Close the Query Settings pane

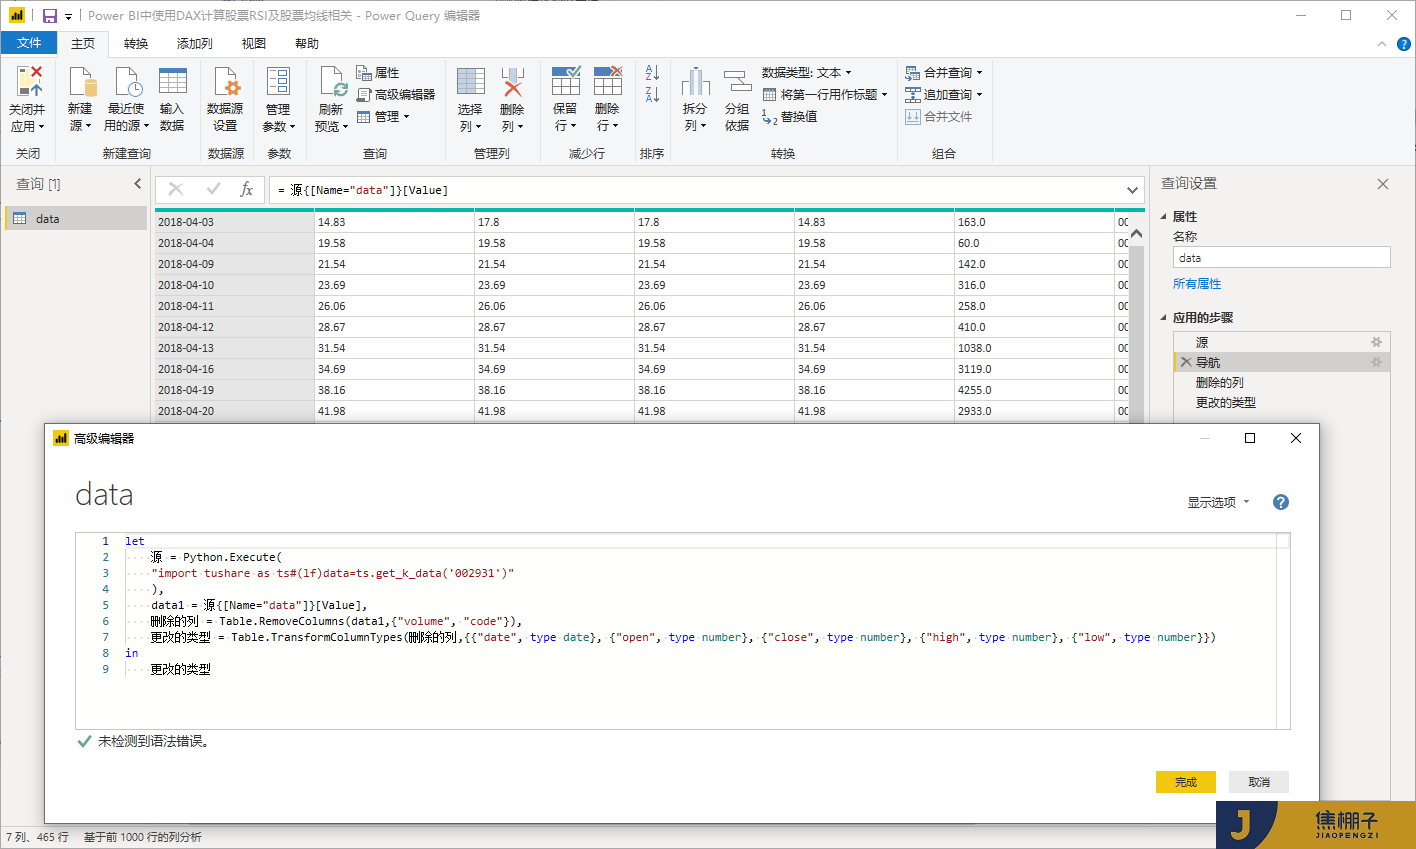[x=1383, y=184]
